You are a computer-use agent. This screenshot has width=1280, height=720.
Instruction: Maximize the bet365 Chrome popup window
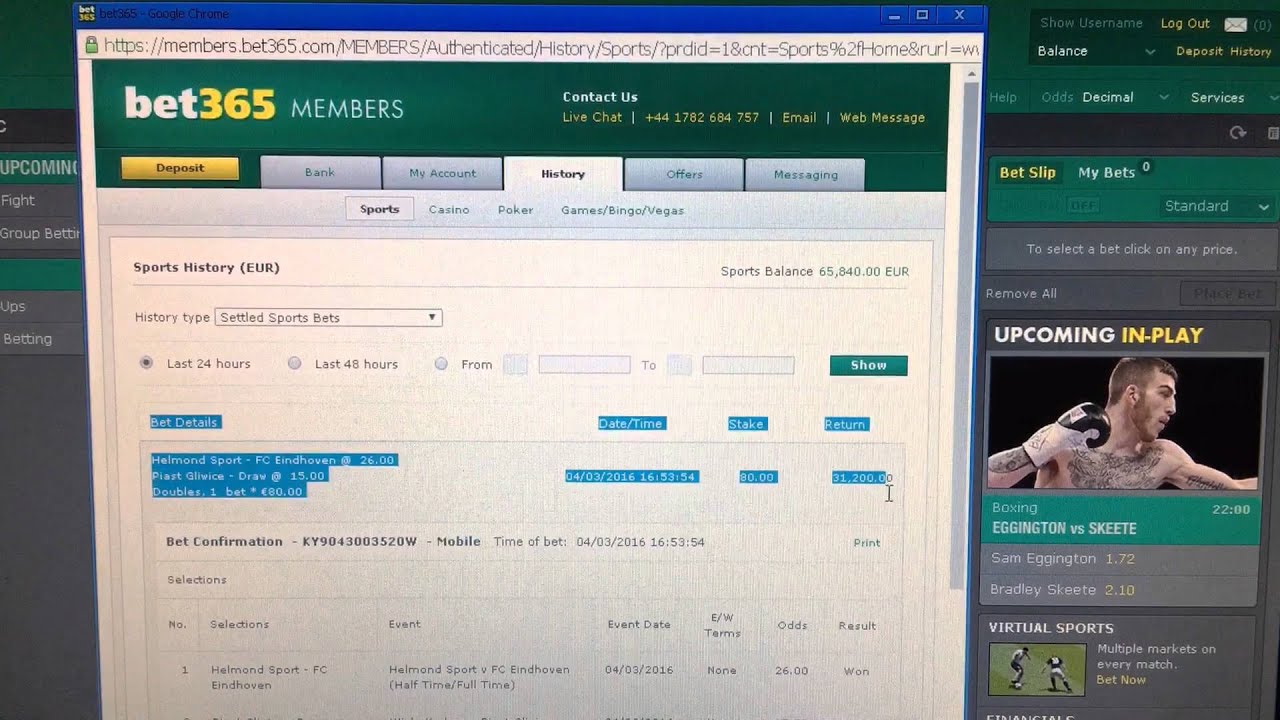(x=922, y=14)
